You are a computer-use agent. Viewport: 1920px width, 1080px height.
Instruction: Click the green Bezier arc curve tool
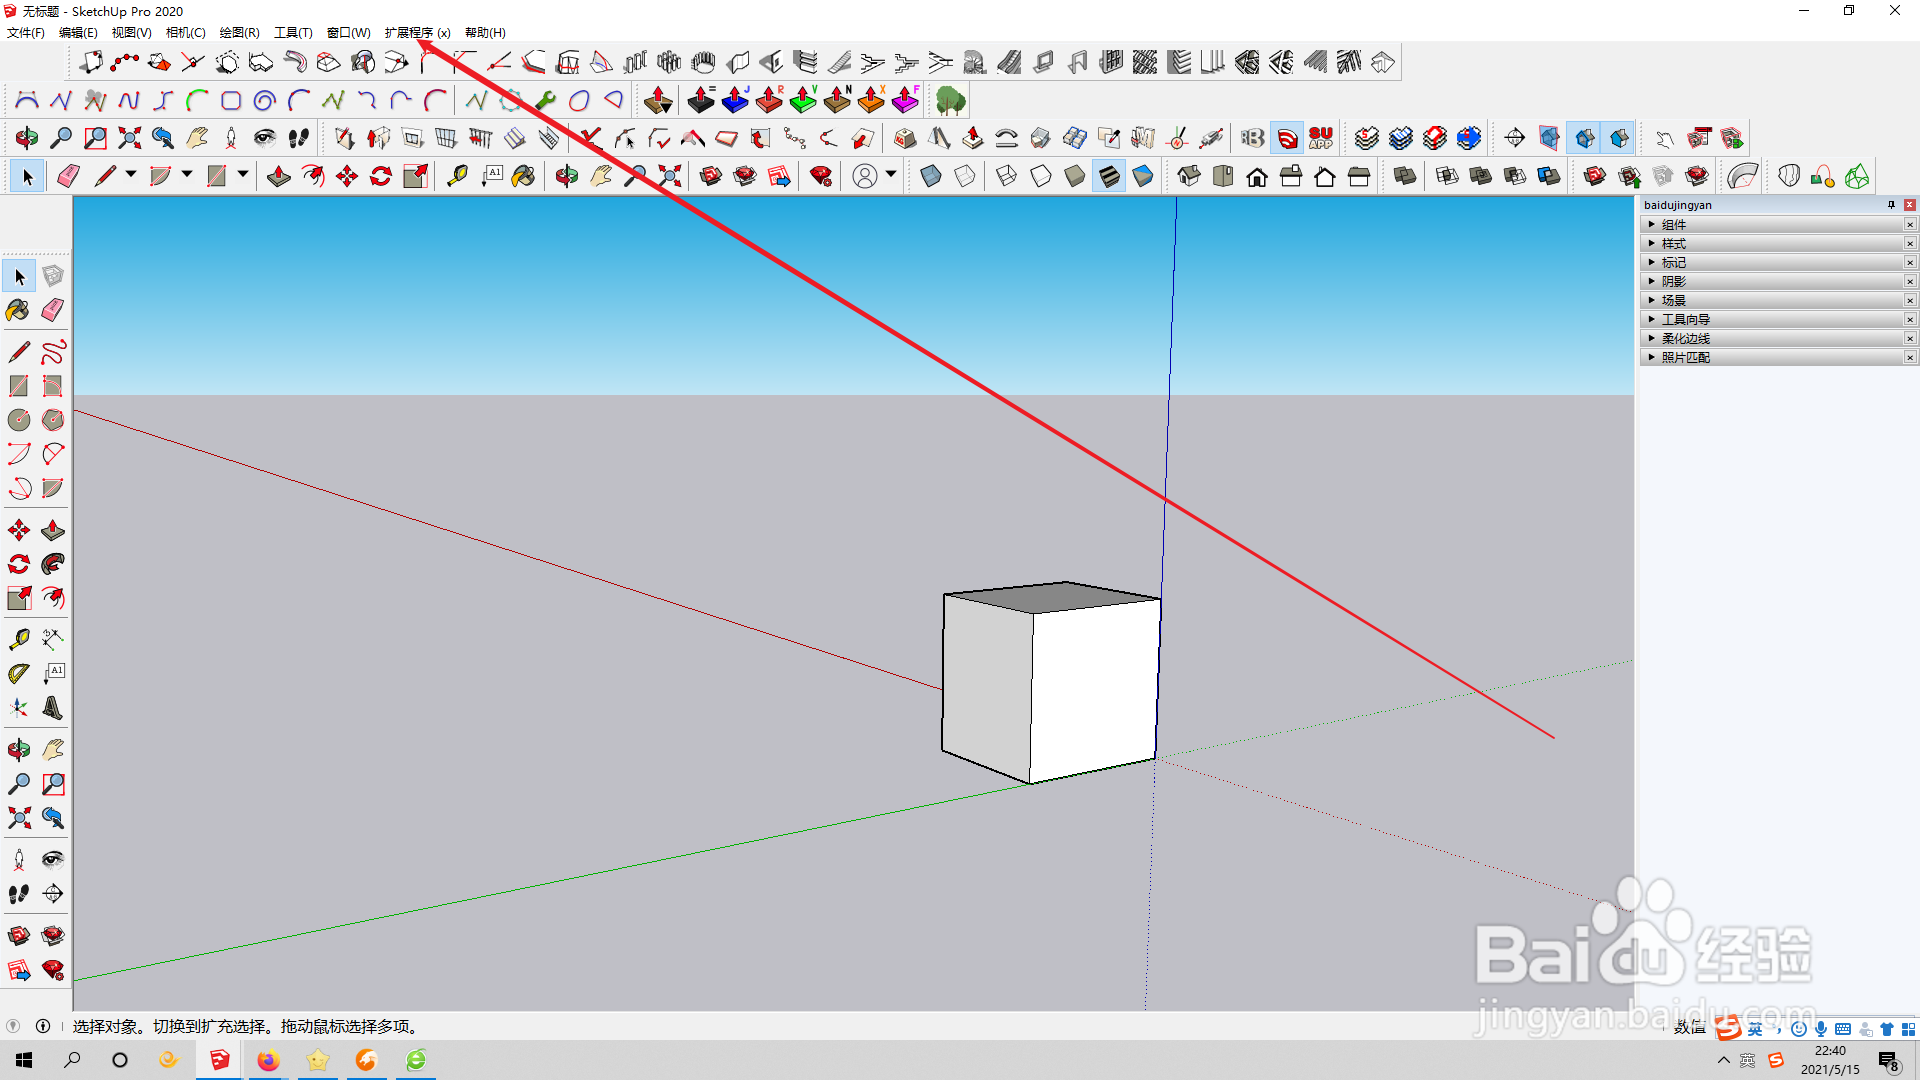[197, 100]
